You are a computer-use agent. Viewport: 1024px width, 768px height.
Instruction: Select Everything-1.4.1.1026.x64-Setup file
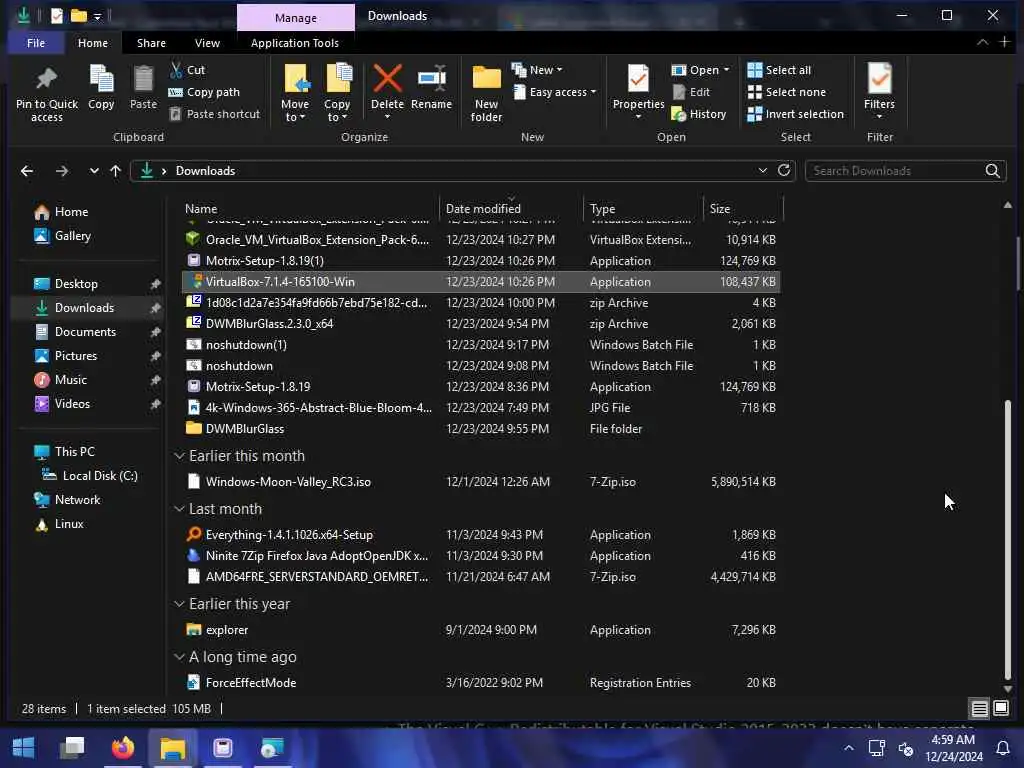[481, 535]
